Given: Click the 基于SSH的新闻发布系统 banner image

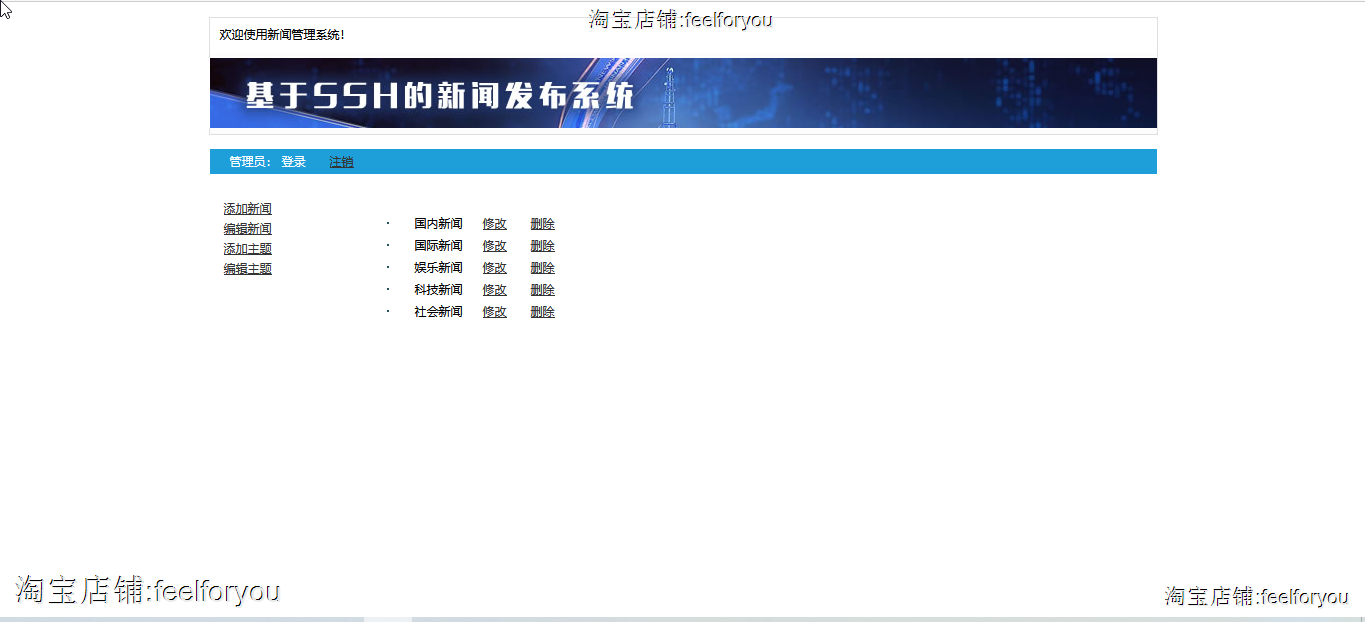Looking at the screenshot, I should click(x=683, y=93).
